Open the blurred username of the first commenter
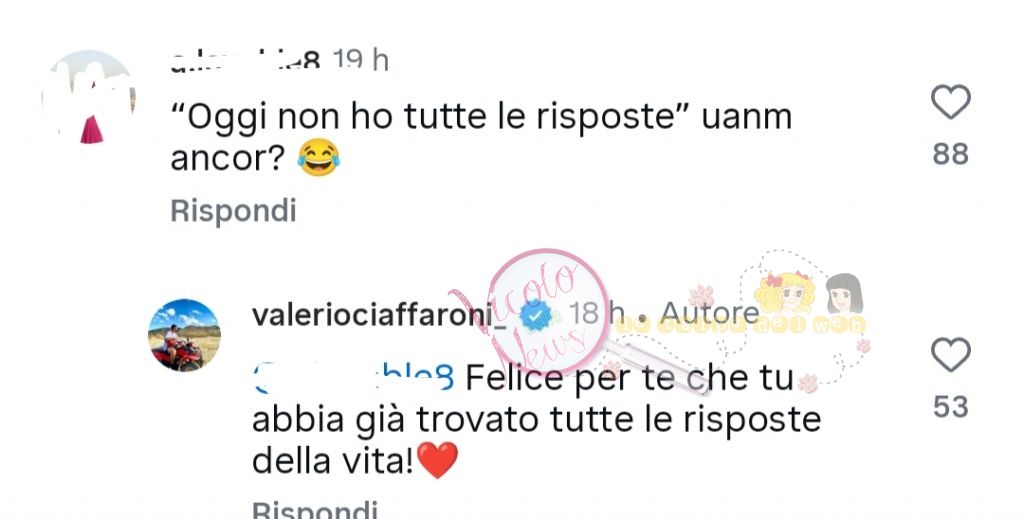Screen dimensions: 1024x519 pyautogui.click(x=246, y=61)
